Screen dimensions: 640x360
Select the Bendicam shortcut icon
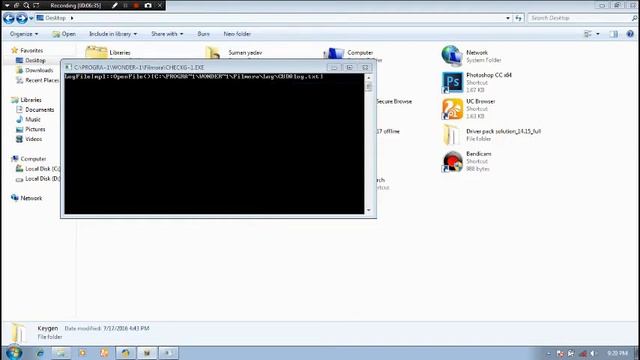[x=452, y=162]
